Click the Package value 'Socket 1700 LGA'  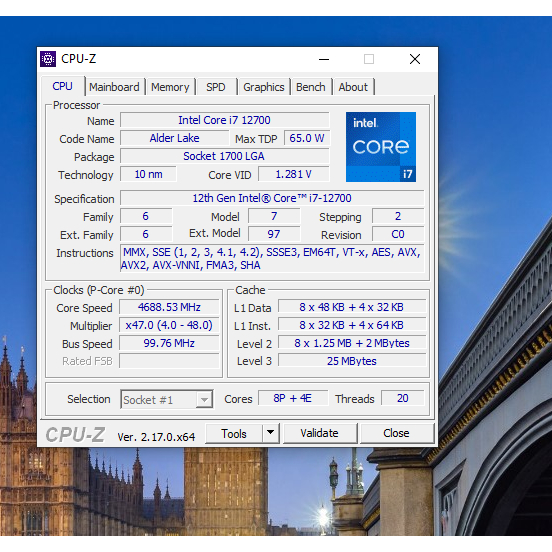[x=225, y=156]
